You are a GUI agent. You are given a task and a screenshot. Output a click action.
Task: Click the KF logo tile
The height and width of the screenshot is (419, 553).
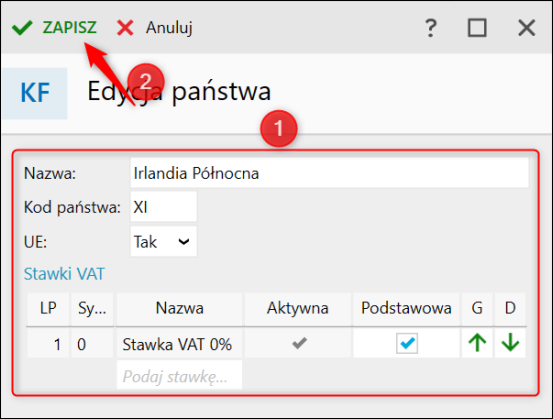[x=35, y=93]
